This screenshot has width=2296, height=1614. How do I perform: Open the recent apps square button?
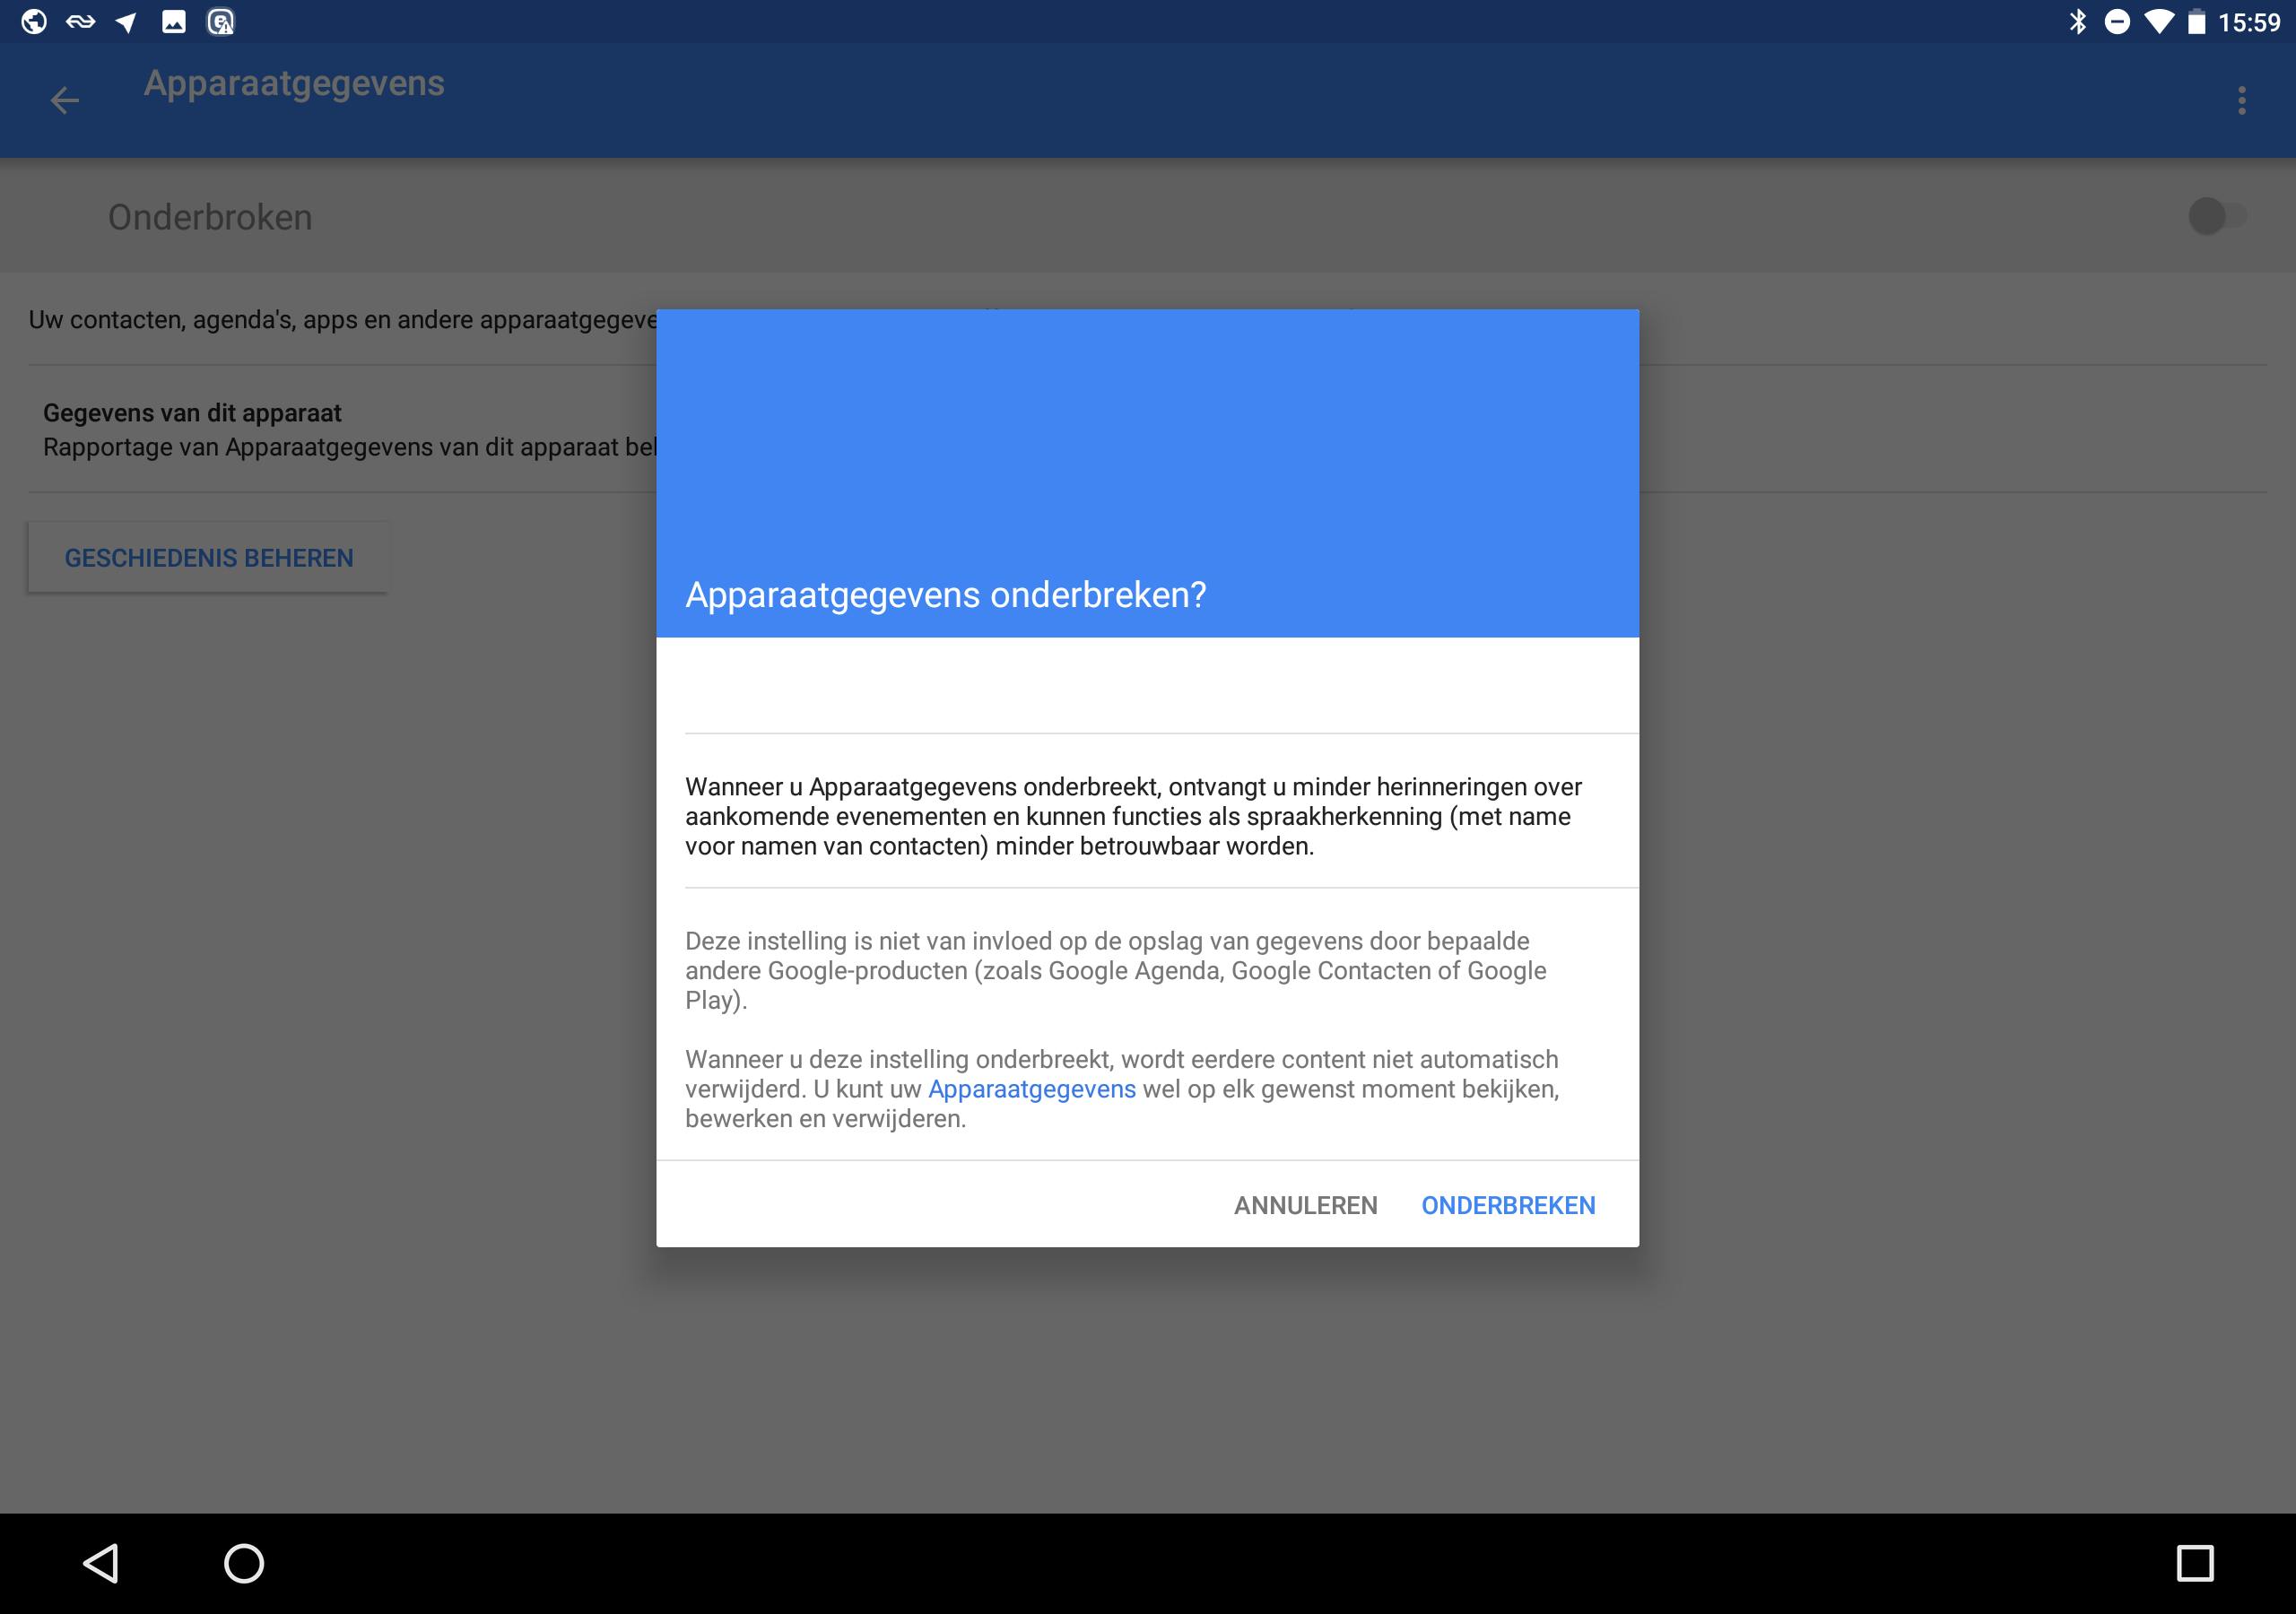tap(2194, 1563)
